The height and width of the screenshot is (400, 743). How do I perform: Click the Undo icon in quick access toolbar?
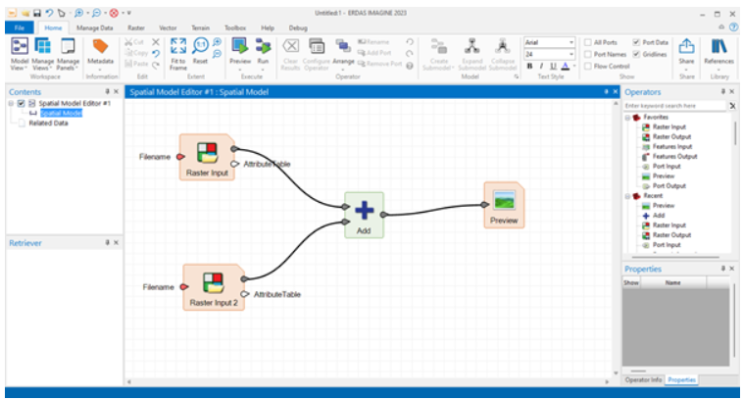tap(49, 13)
